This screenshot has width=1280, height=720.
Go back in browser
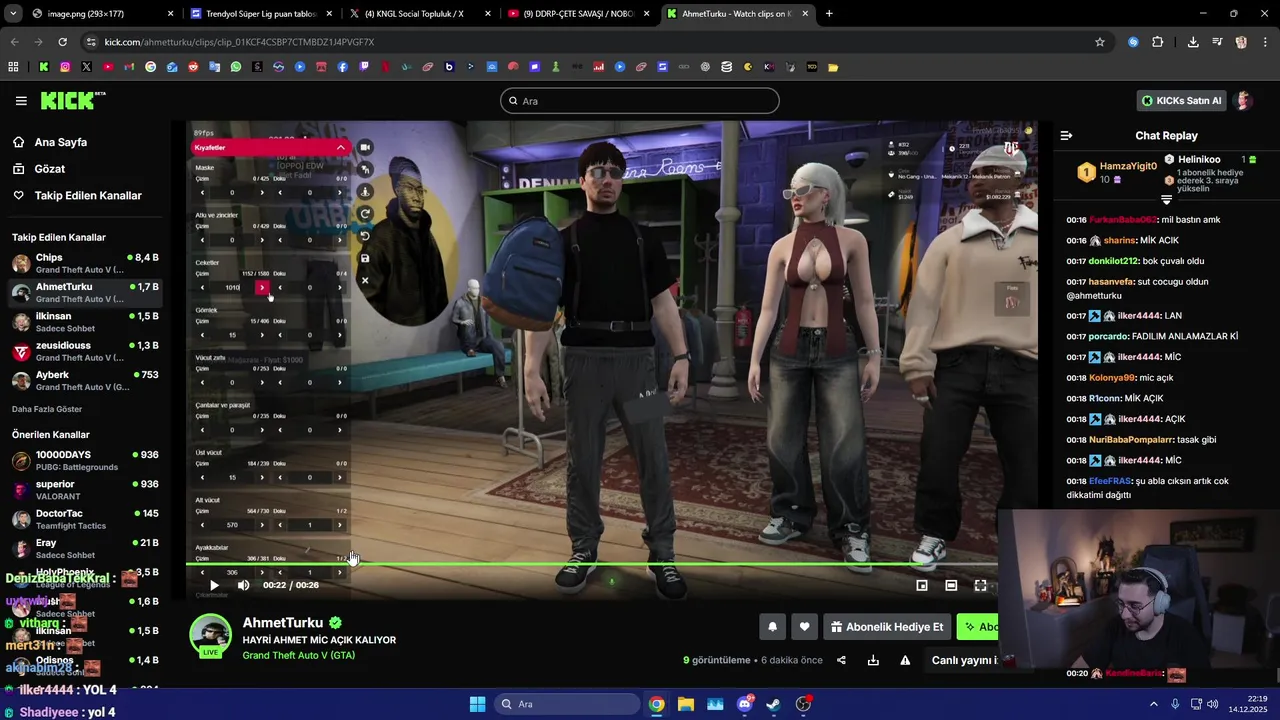click(14, 42)
